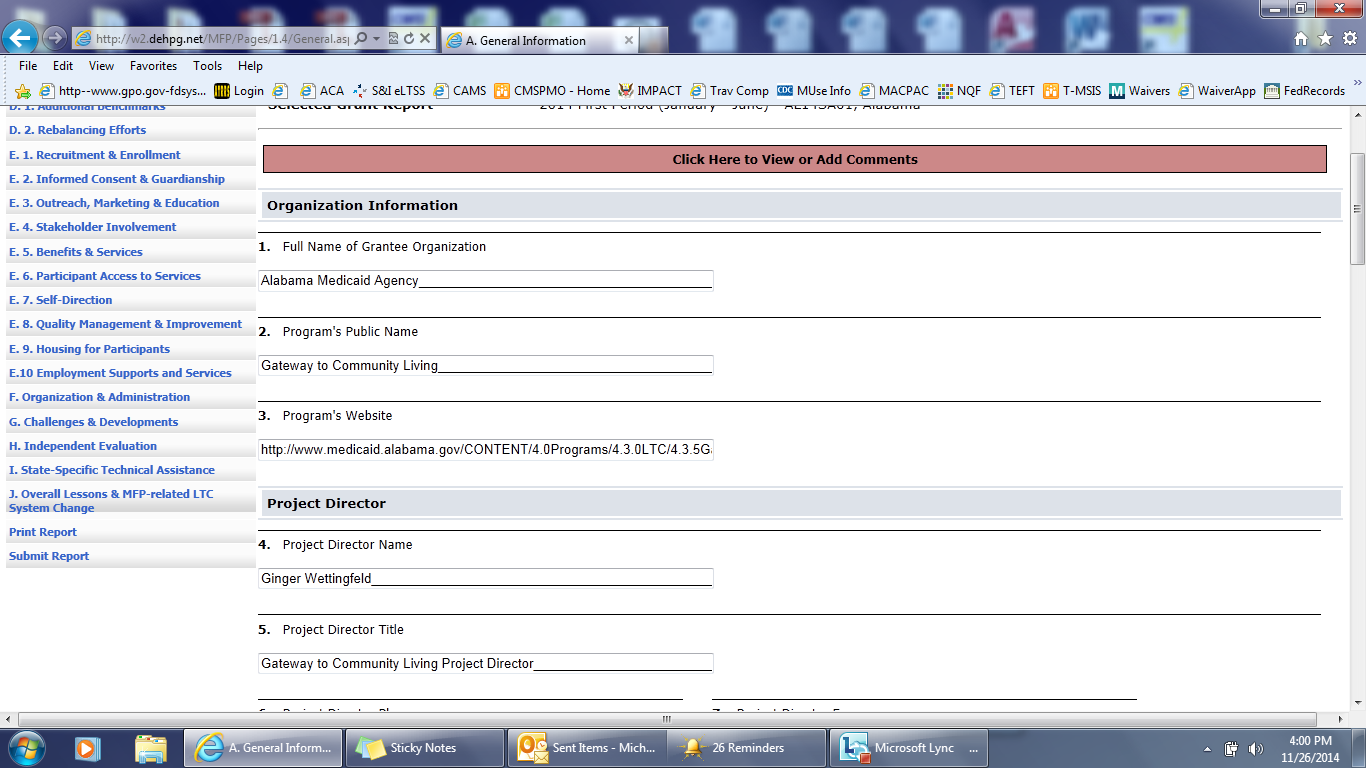Viewport: 1366px width, 768px height.
Task: Open the CMSPMO - Home bookmark
Action: (552, 91)
